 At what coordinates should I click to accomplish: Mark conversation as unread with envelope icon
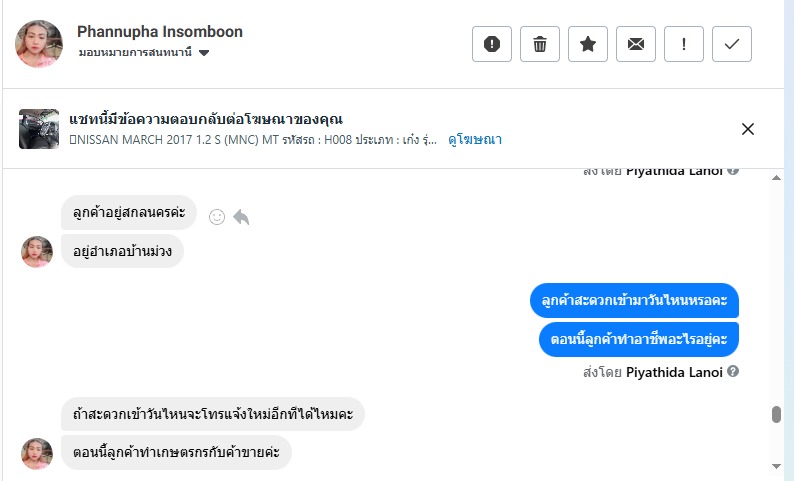[636, 44]
